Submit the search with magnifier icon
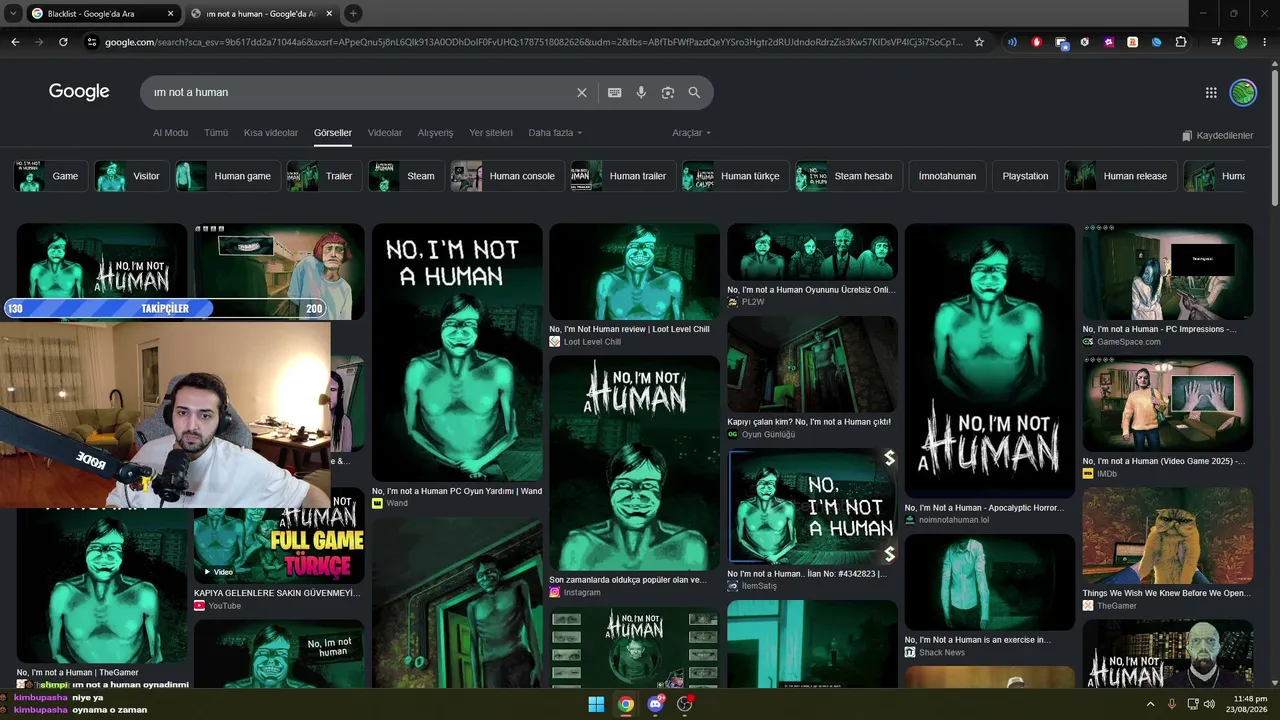This screenshot has height=720, width=1280. click(x=694, y=92)
